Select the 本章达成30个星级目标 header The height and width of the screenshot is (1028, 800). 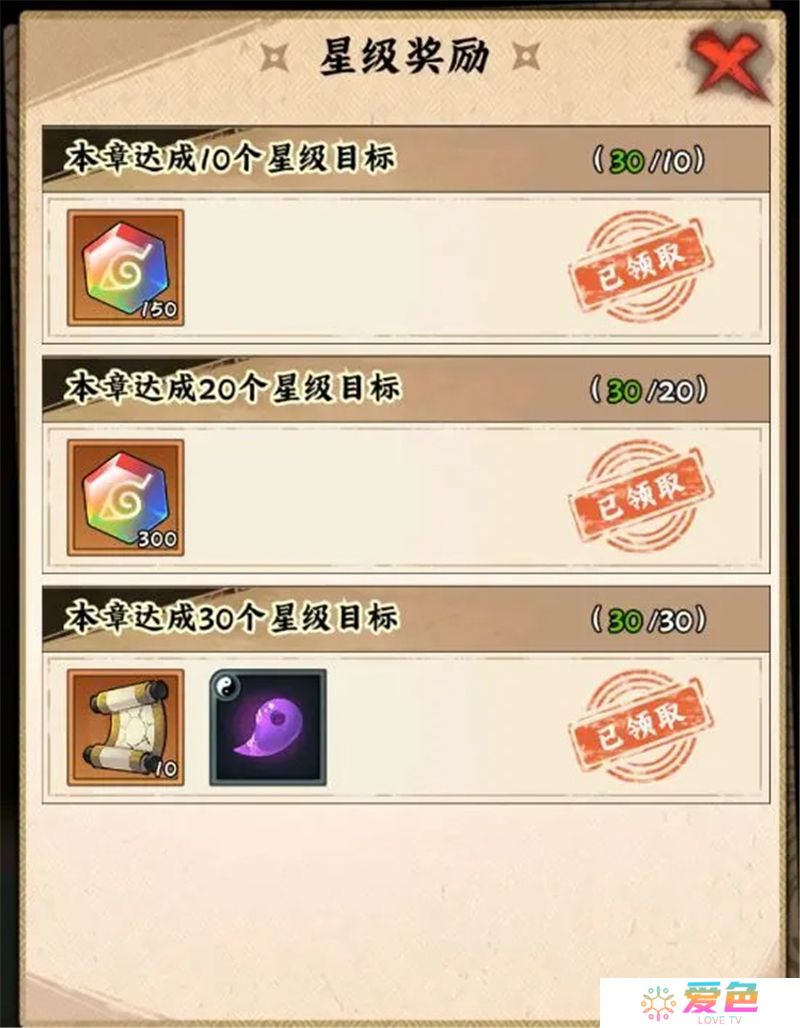[x=231, y=617]
